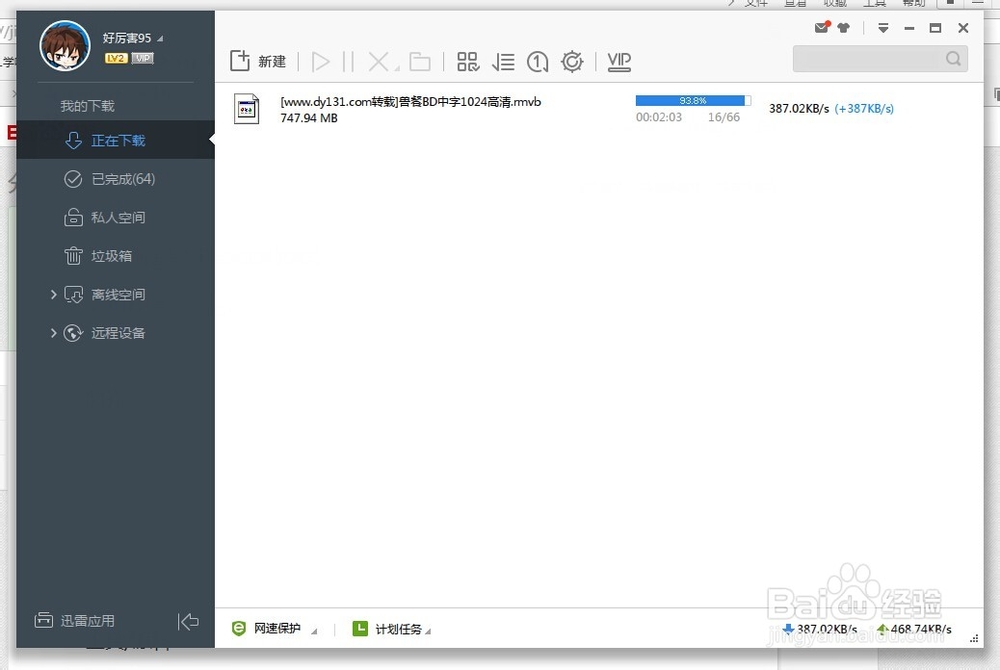This screenshot has height=670, width=1000.
Task: Open 迅雷应用 at sidebar bottom
Action: (x=75, y=620)
